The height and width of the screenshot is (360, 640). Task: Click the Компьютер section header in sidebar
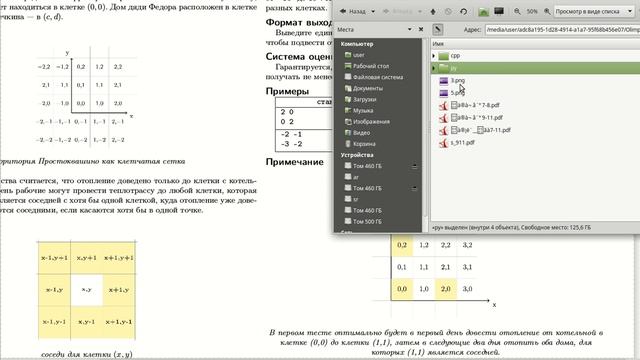[357, 44]
